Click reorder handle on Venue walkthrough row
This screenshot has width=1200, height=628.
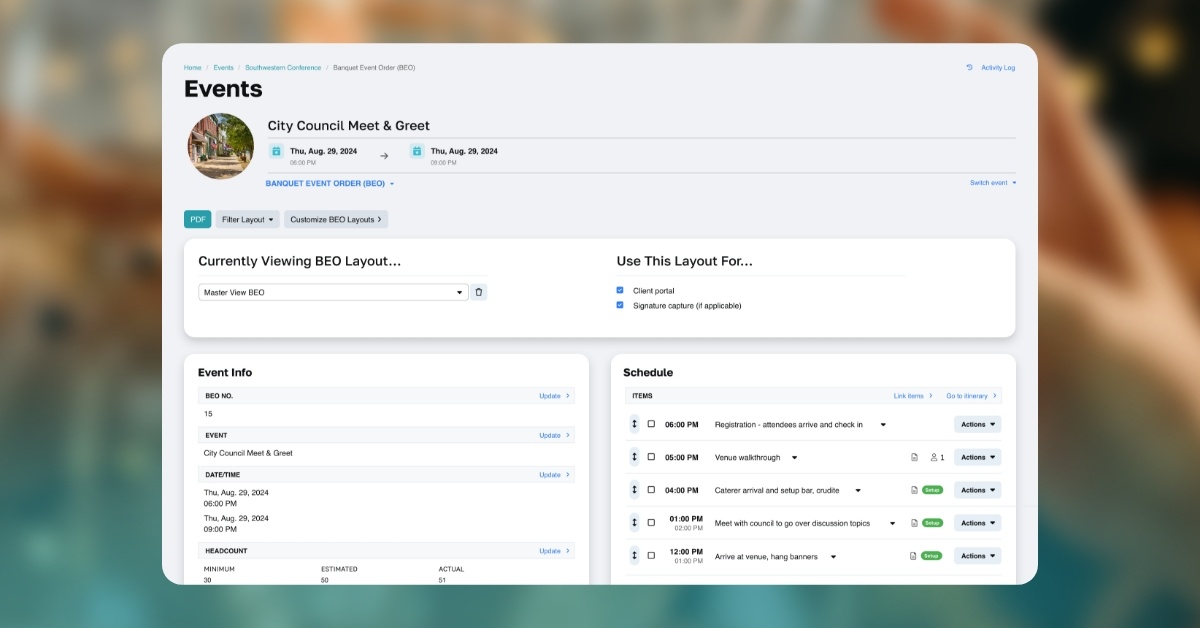pos(634,457)
